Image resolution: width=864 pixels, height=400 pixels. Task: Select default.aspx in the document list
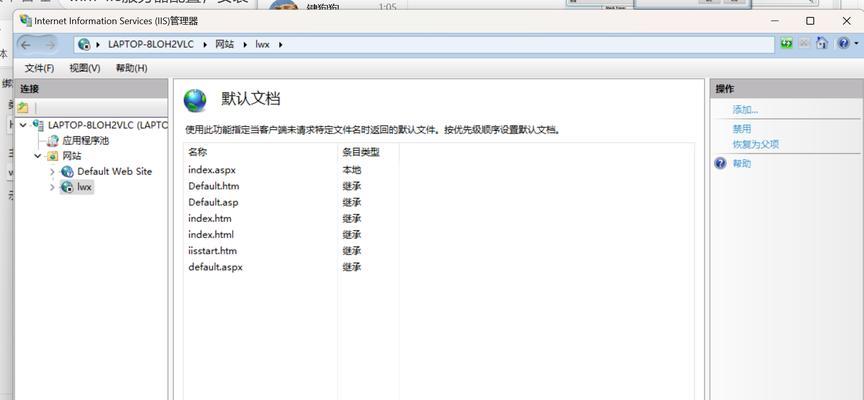(x=215, y=267)
